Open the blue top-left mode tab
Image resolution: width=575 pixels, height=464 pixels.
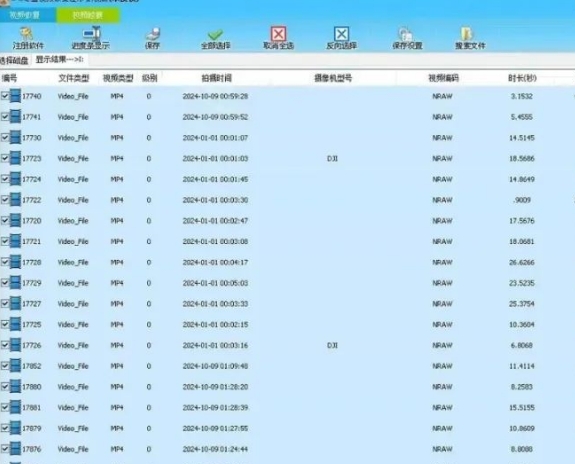click(25, 15)
